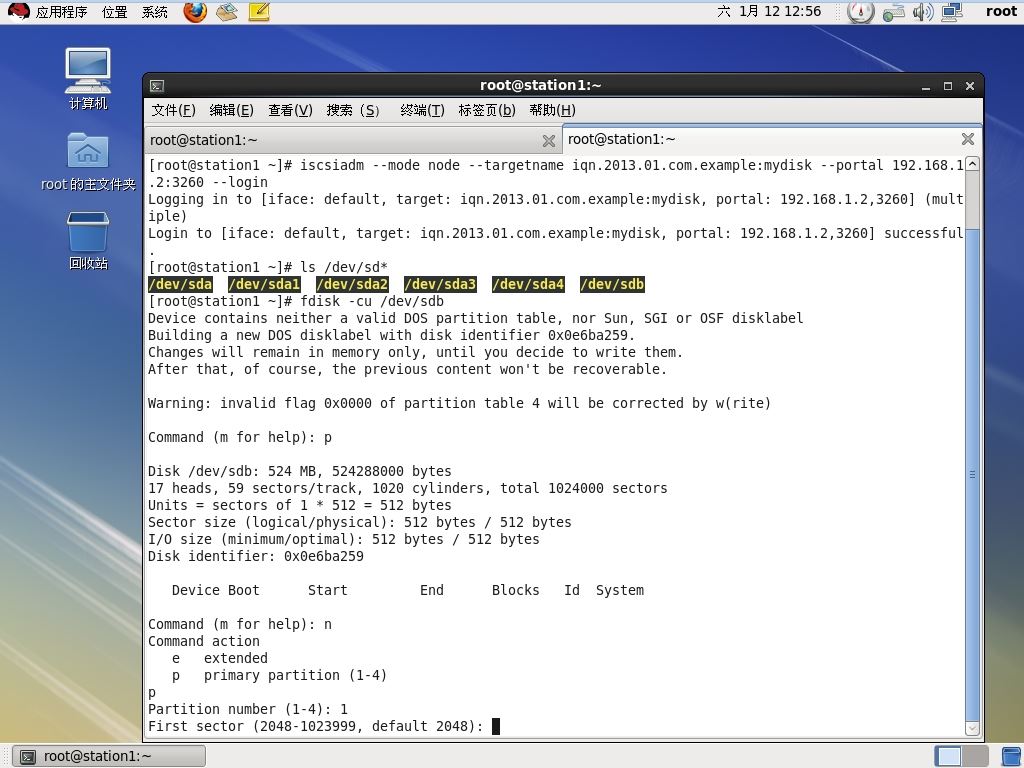Minimize the terminal window
The height and width of the screenshot is (768, 1024).
click(x=926, y=86)
